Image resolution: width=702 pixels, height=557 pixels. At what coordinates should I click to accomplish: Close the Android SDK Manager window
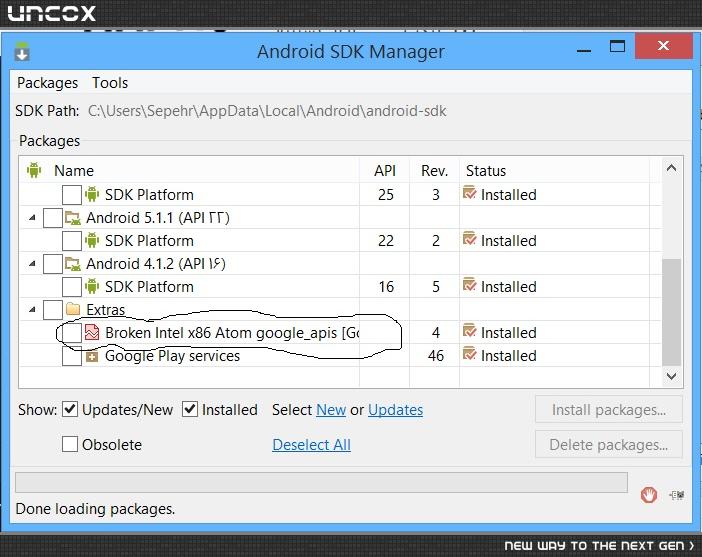pos(663,46)
